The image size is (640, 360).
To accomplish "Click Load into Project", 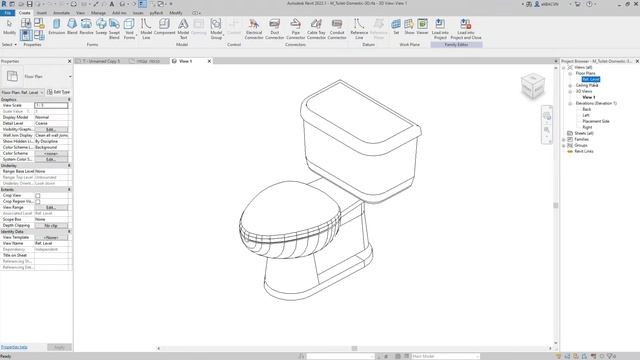I will click(x=440, y=29).
